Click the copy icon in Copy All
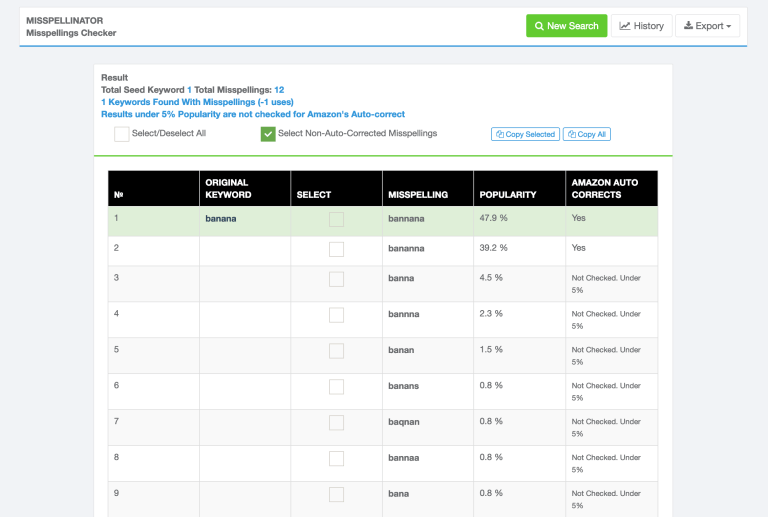This screenshot has width=768, height=517. tap(572, 134)
